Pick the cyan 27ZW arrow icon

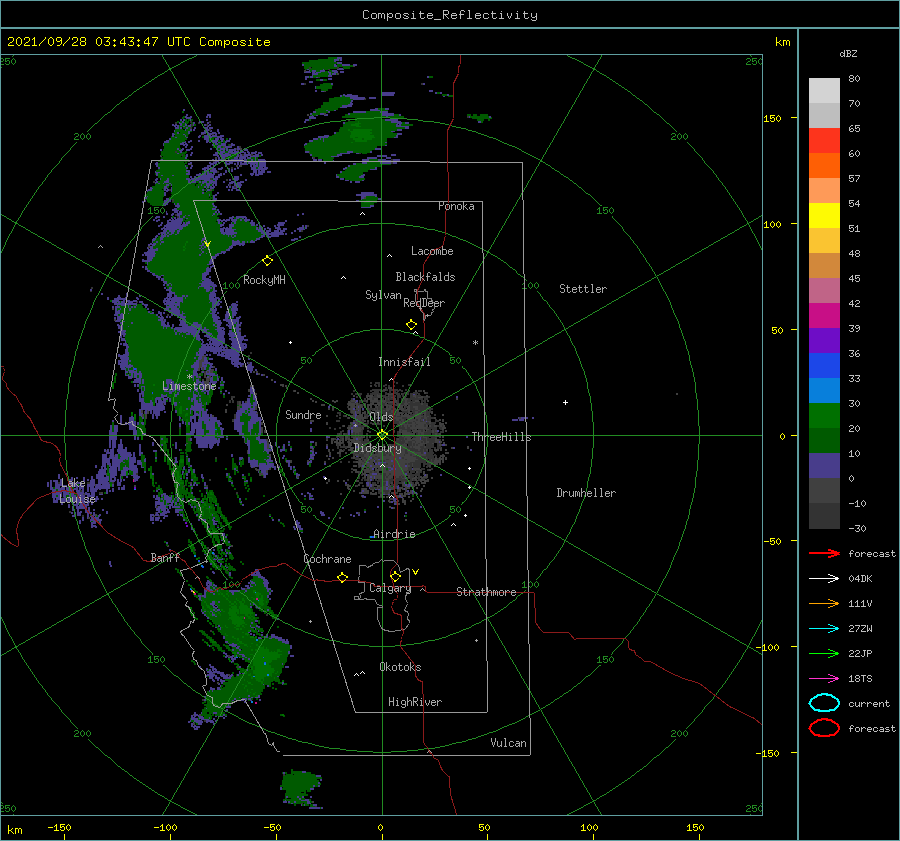tap(824, 629)
